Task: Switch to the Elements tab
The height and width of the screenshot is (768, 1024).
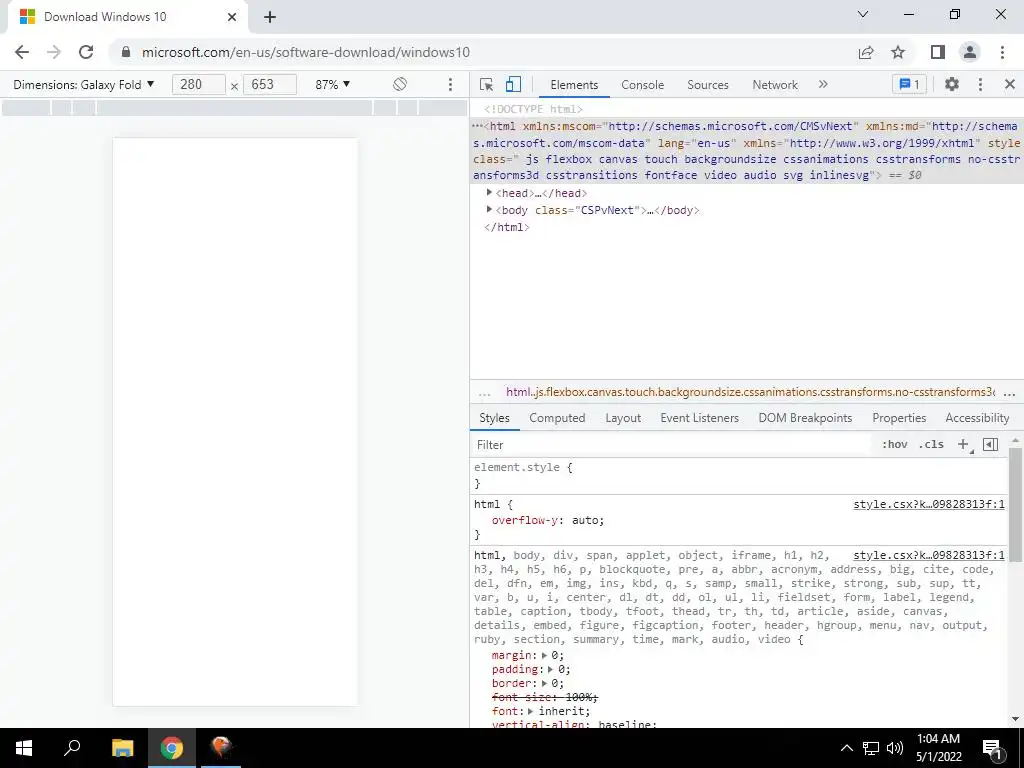Action: click(x=574, y=85)
